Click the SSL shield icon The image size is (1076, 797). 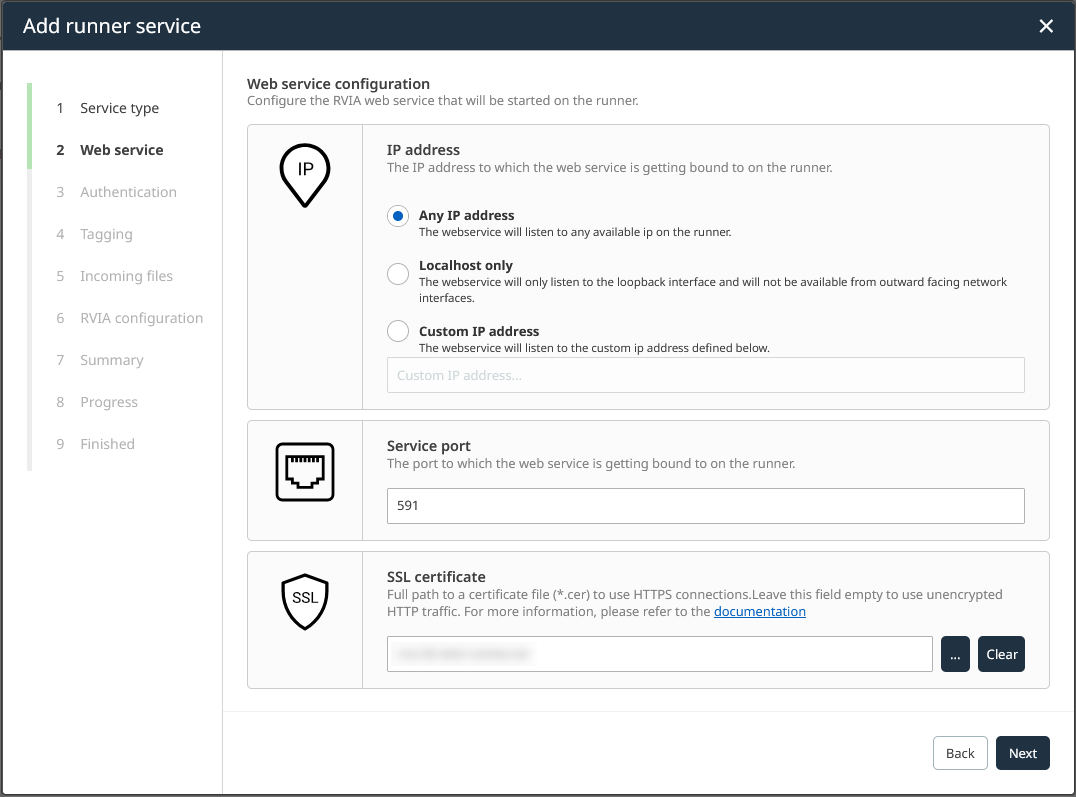click(304, 601)
